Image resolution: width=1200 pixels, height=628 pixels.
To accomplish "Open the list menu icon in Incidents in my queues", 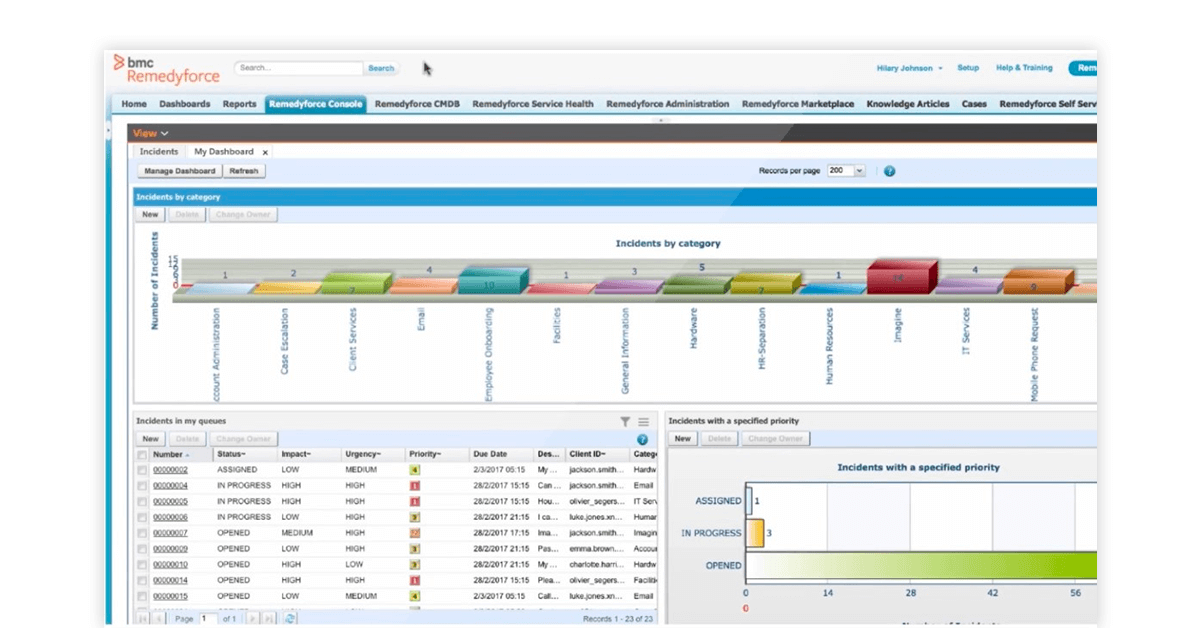I will tap(644, 422).
